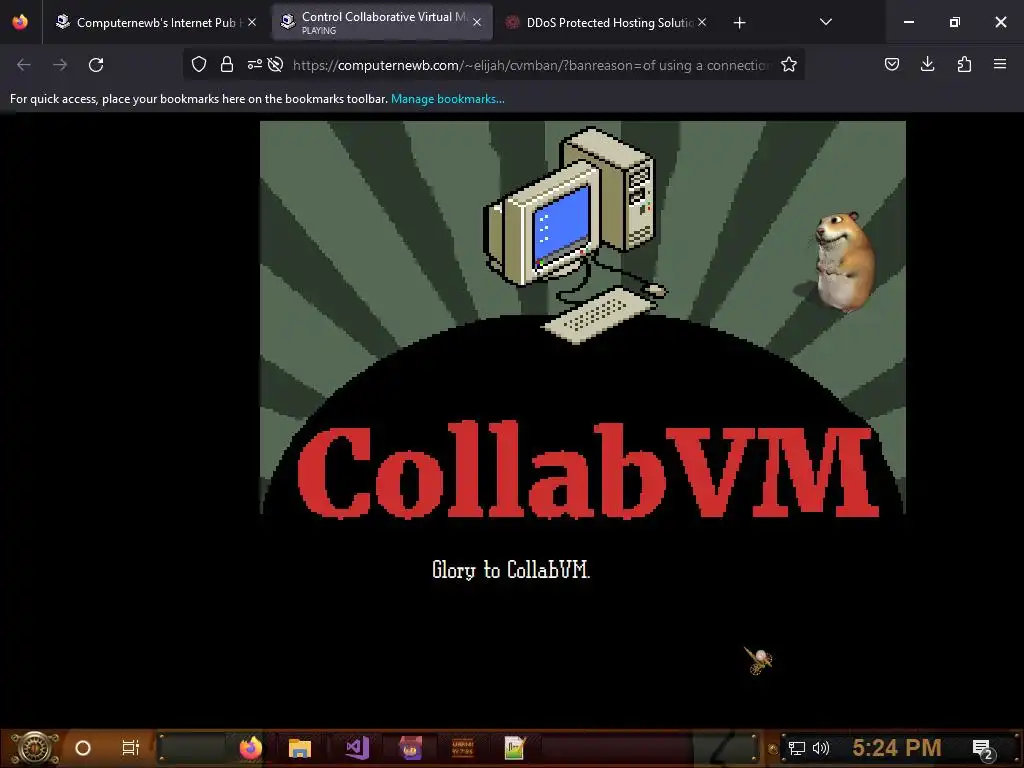Open Firefox from the taskbar

251,748
